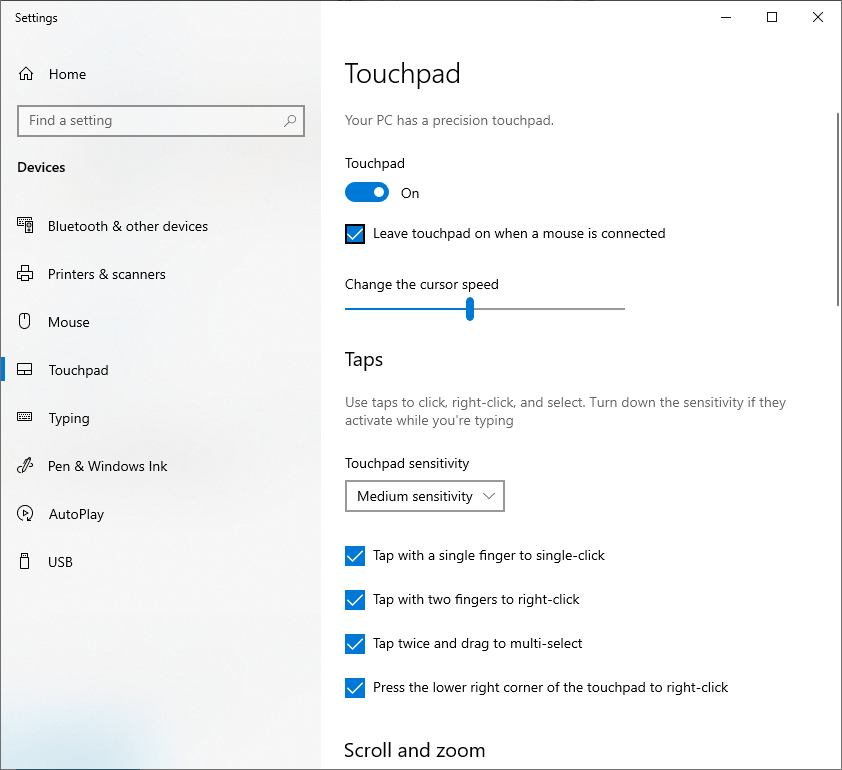Click the Home icon in sidebar
Screen dimensions: 842x770
tap(26, 74)
